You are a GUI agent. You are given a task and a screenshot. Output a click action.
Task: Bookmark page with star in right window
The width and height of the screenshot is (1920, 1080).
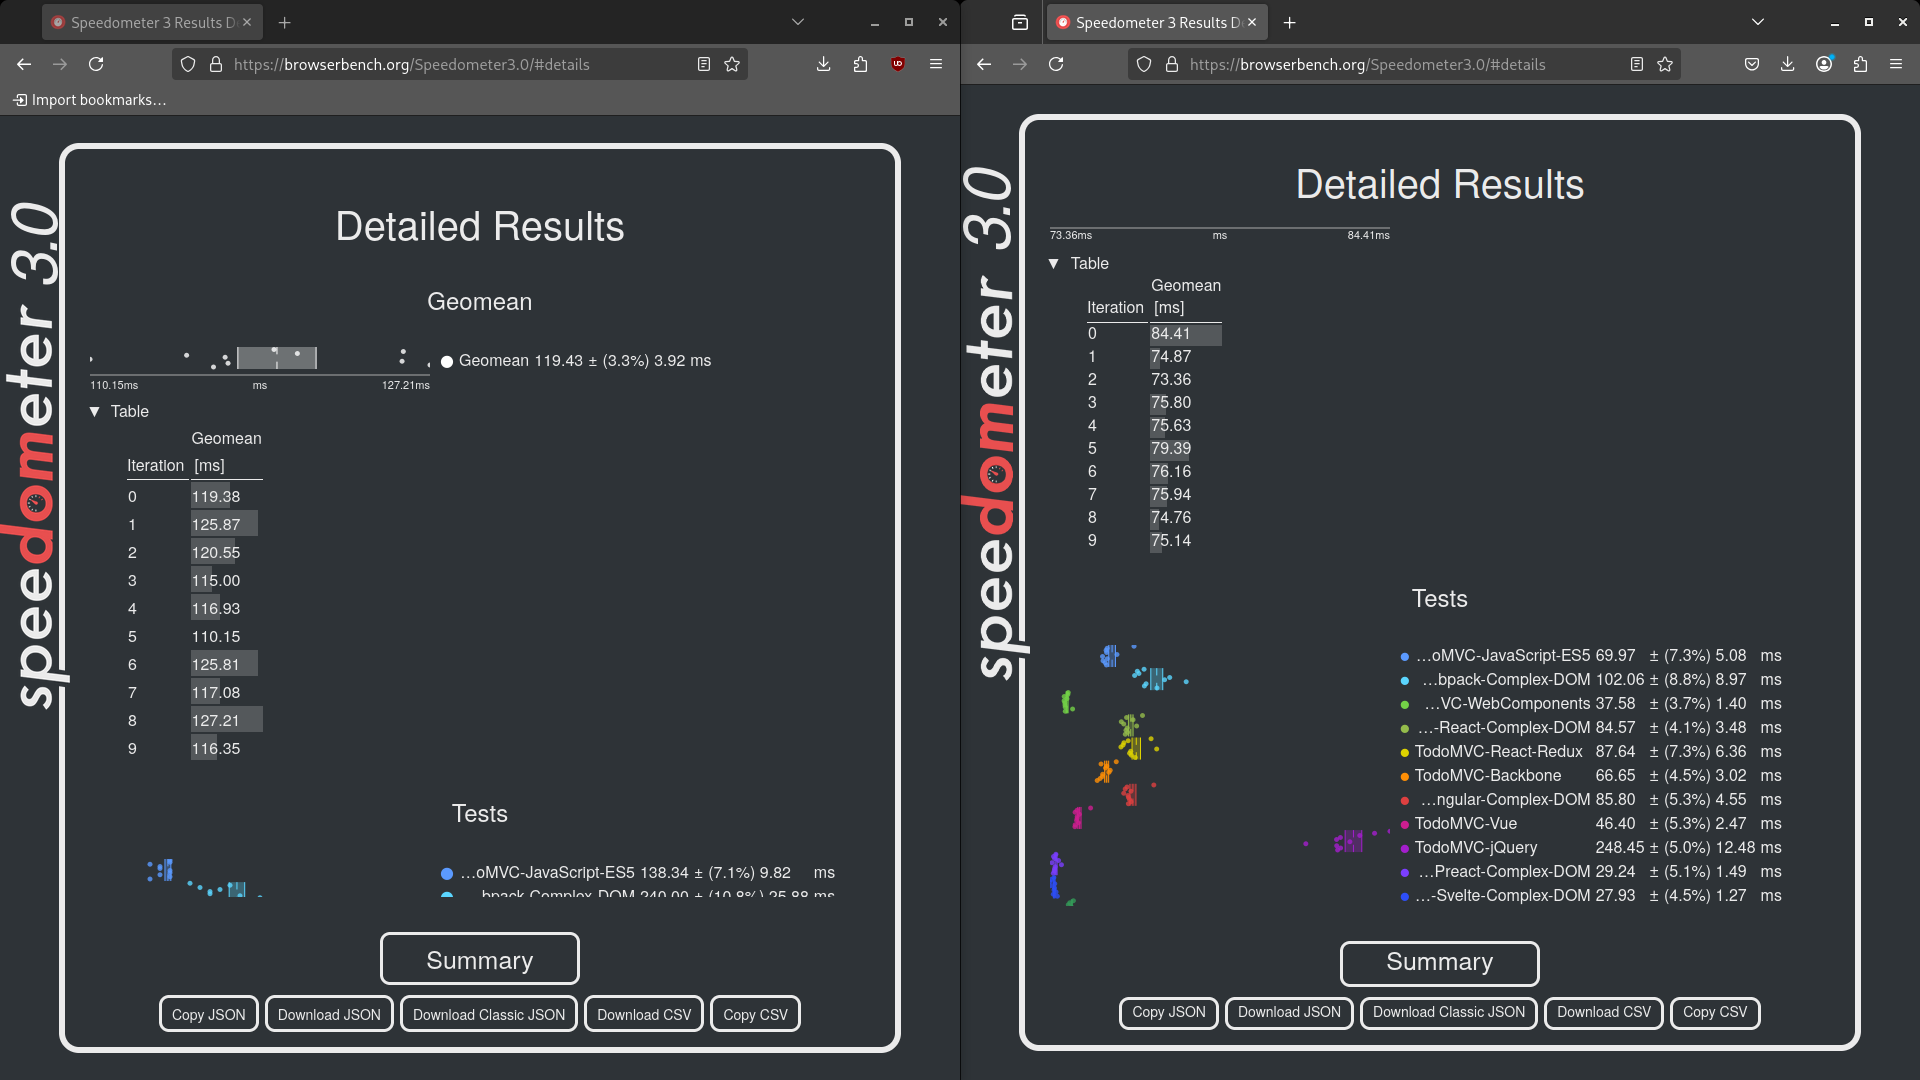coord(1665,64)
